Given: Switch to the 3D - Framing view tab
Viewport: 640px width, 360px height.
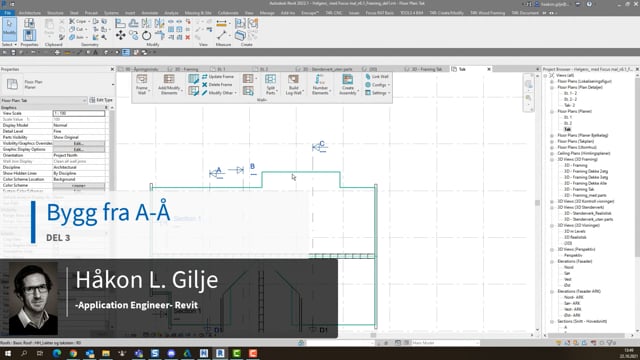Looking at the screenshot, I should click(x=186, y=69).
